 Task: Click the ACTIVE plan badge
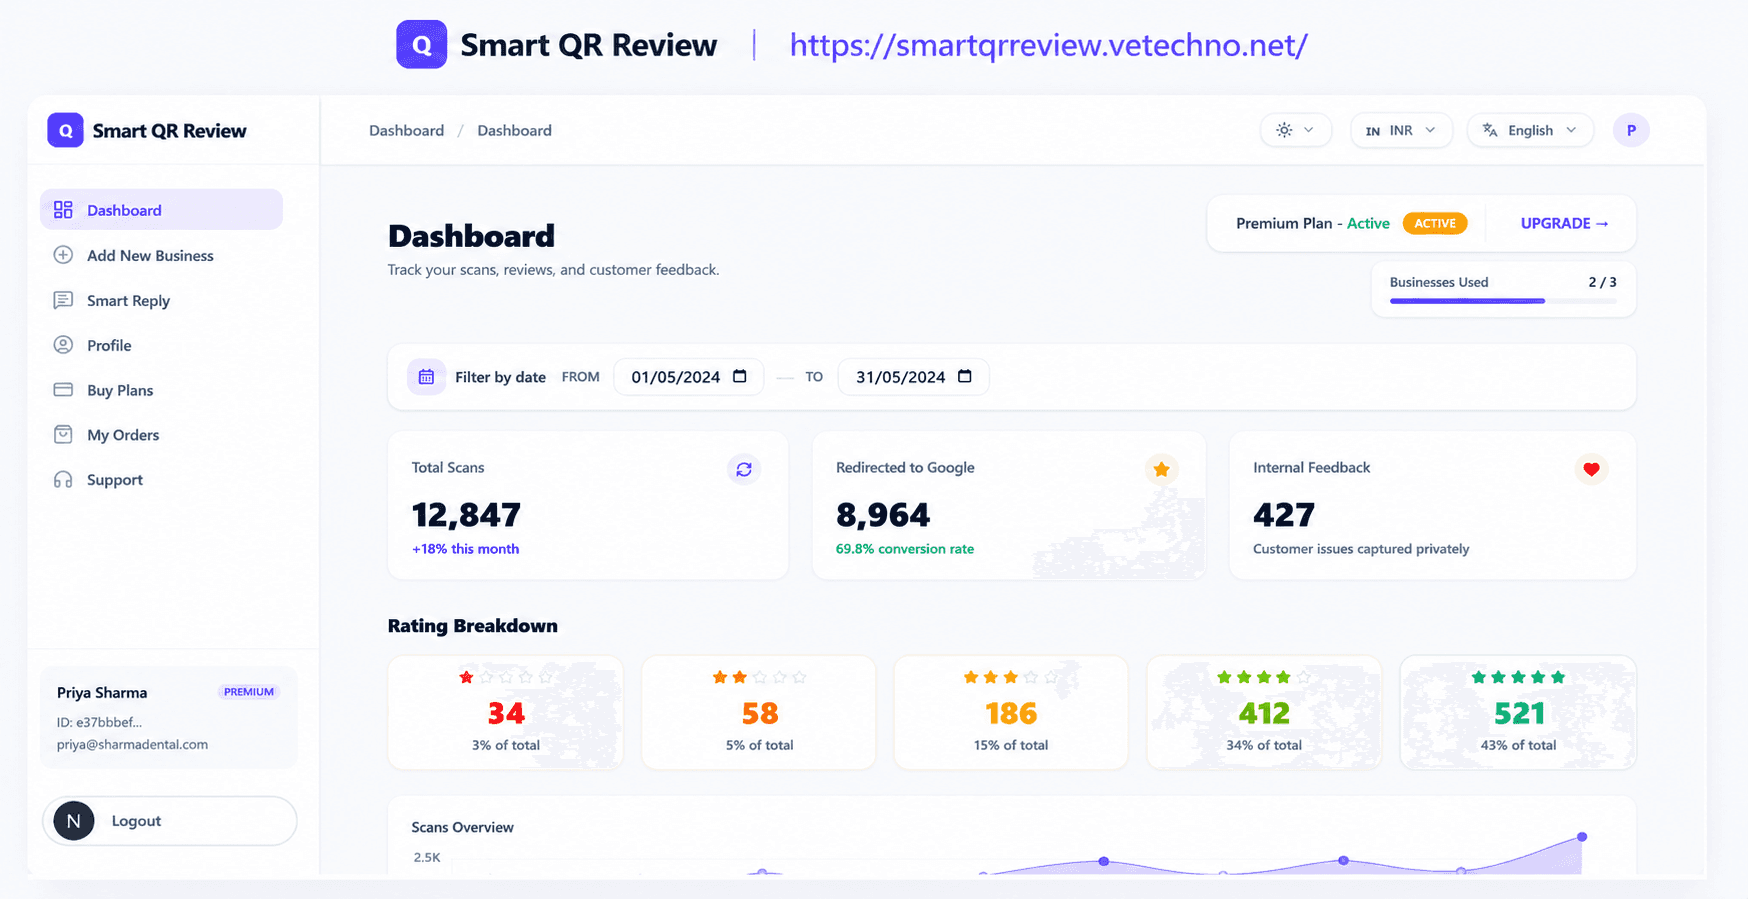[x=1434, y=223]
